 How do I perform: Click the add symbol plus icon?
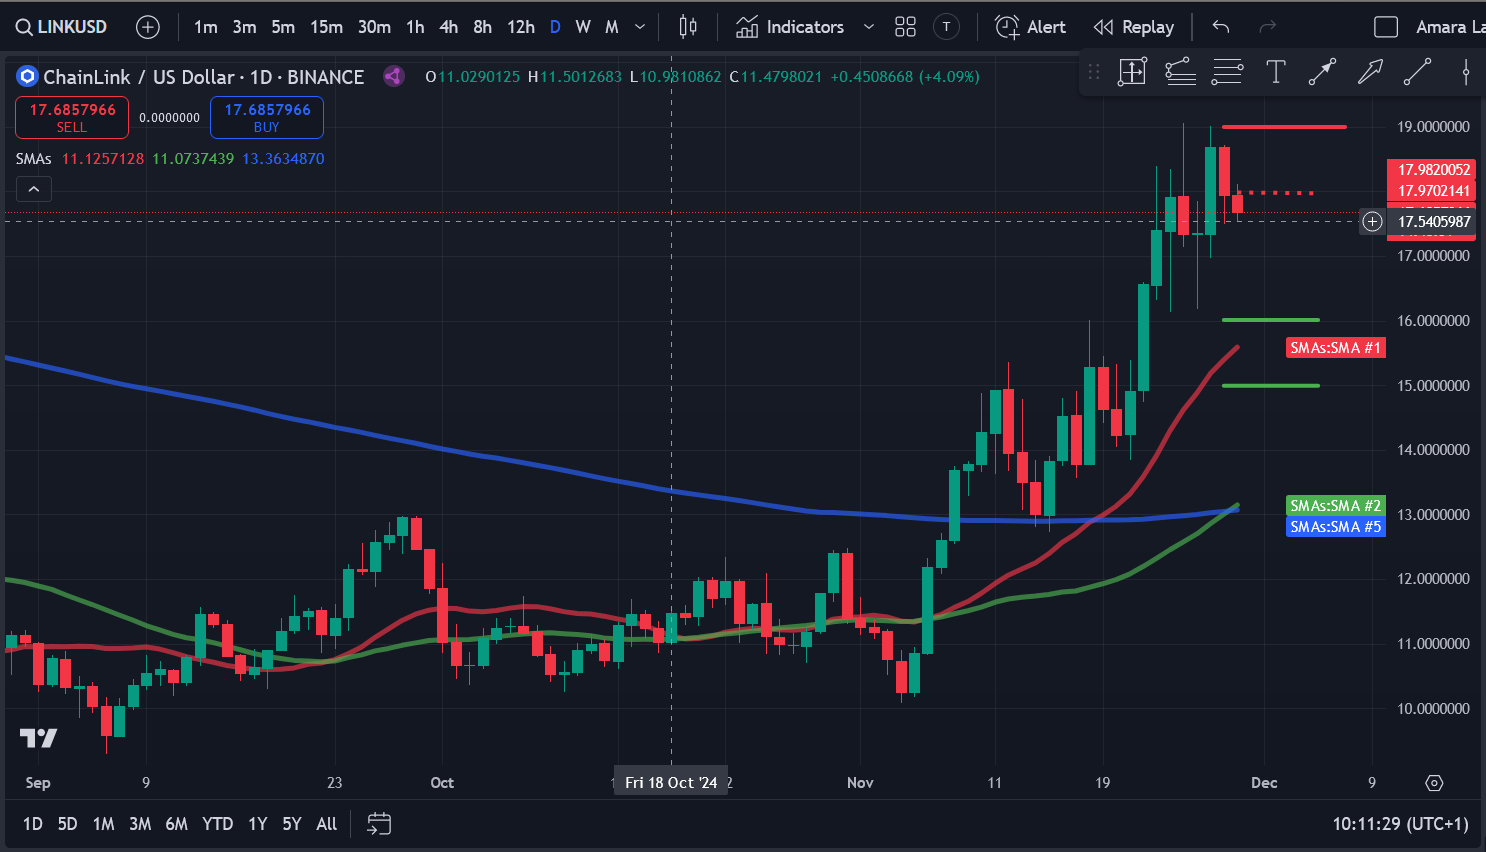pyautogui.click(x=148, y=27)
